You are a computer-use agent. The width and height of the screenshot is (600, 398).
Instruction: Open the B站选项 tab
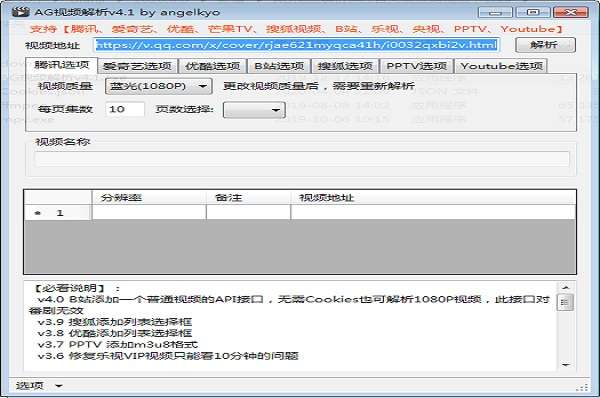pos(279,66)
